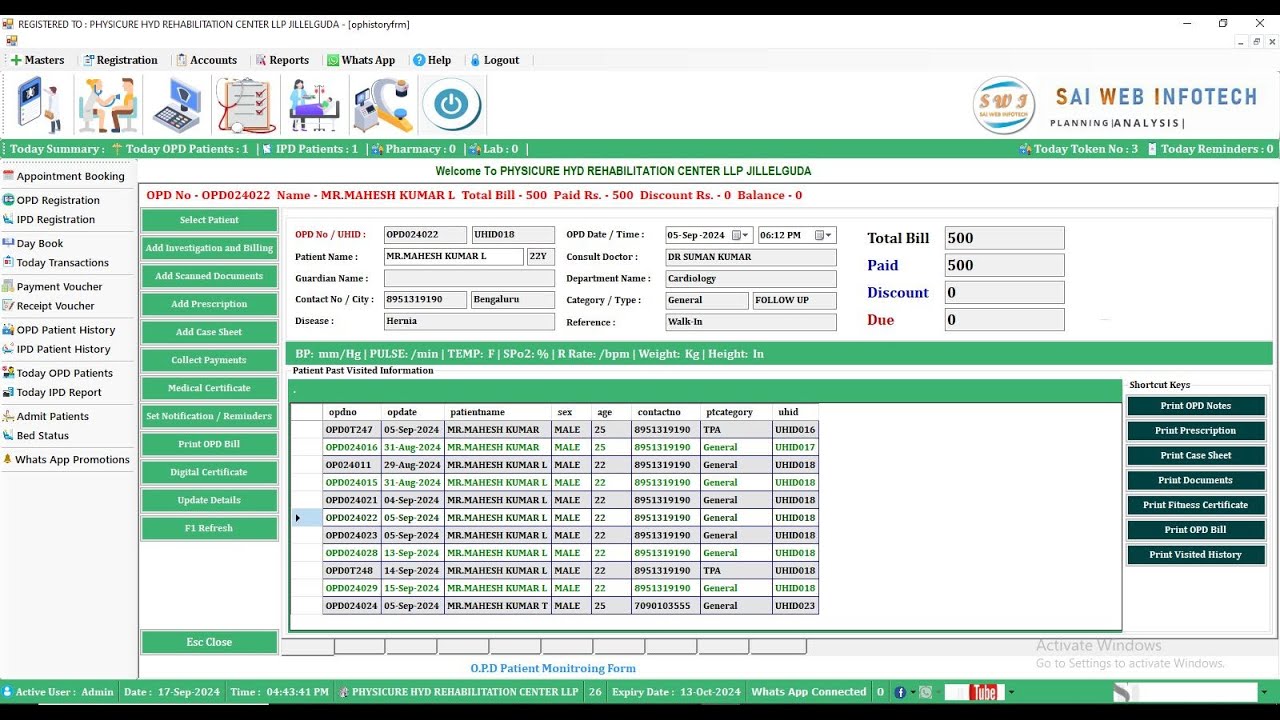Open Admit Patients in sidebar
This screenshot has width=1280, height=720.
point(45,416)
